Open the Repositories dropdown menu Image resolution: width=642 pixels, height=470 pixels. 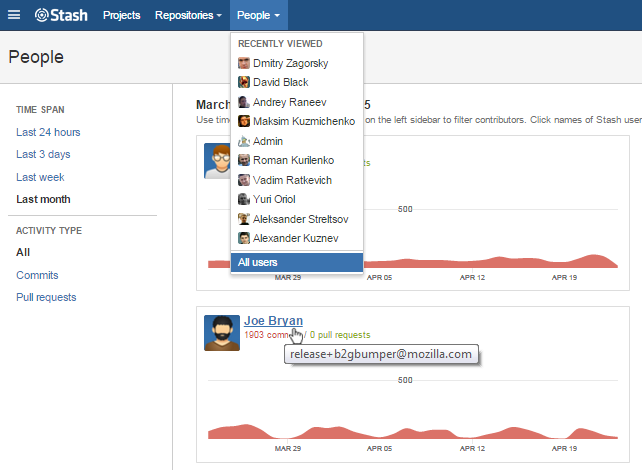coord(188,15)
